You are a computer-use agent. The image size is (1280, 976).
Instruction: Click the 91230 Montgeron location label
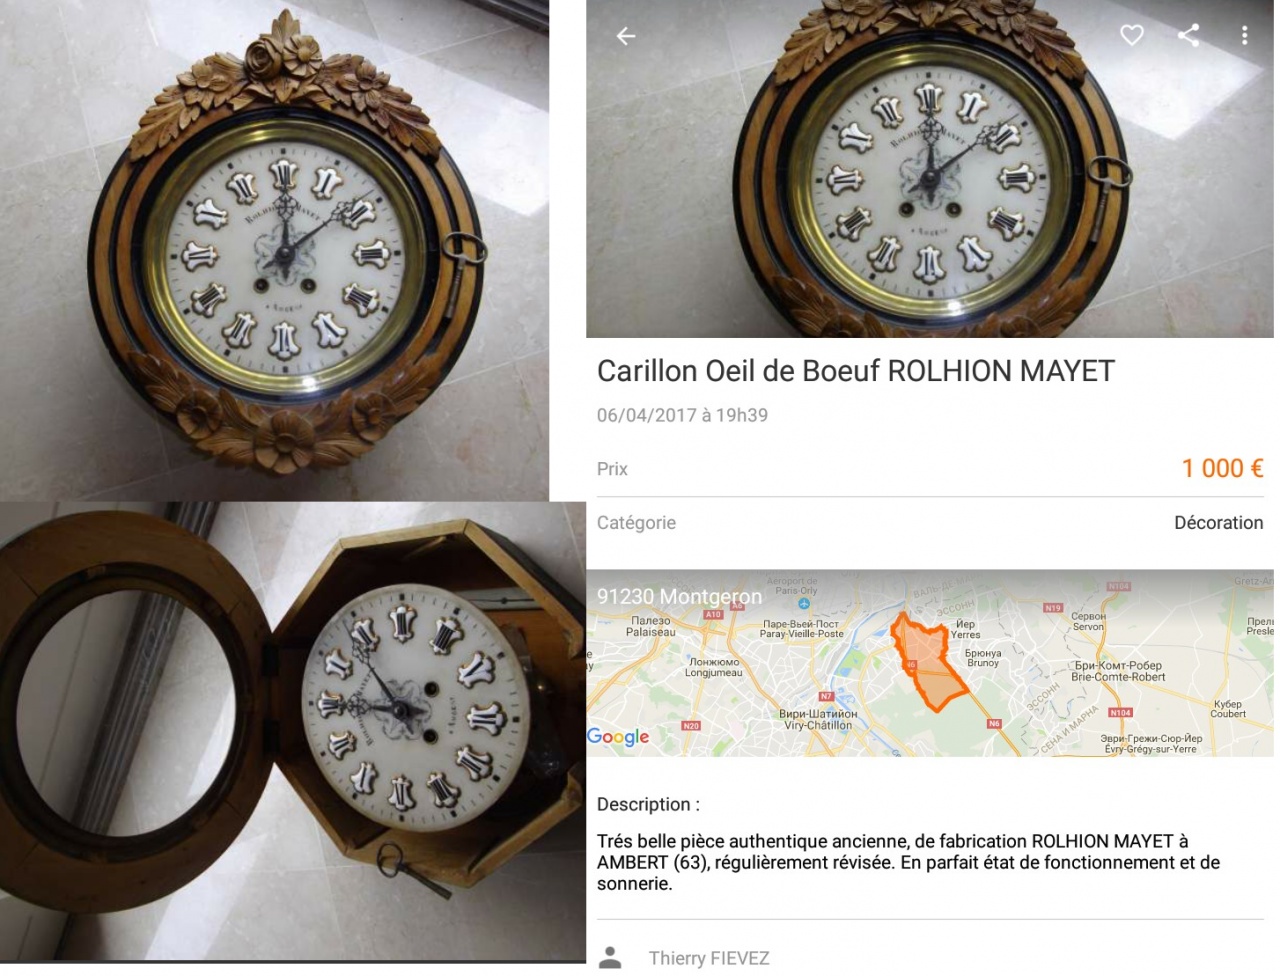click(x=679, y=596)
